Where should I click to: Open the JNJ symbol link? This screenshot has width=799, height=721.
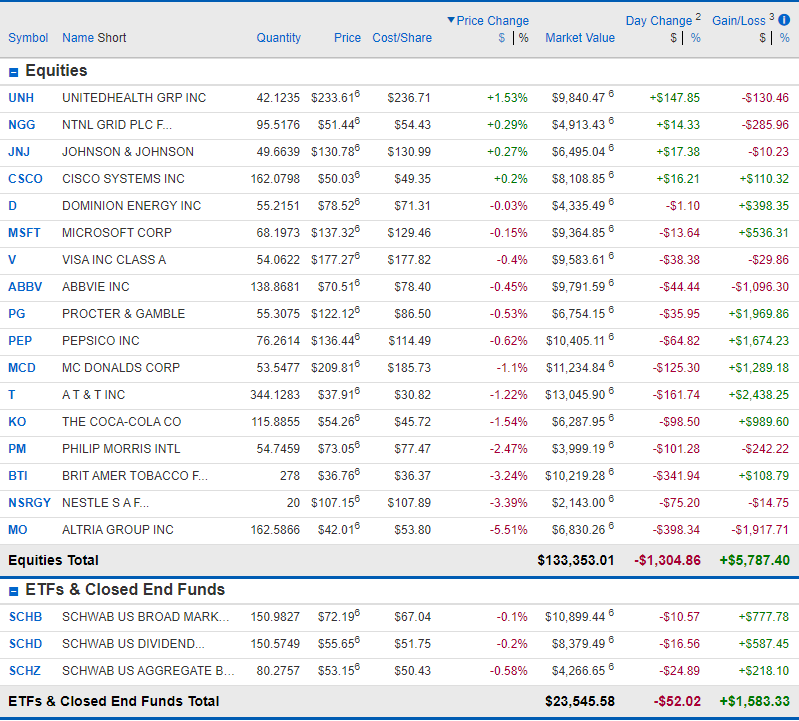(x=19, y=152)
